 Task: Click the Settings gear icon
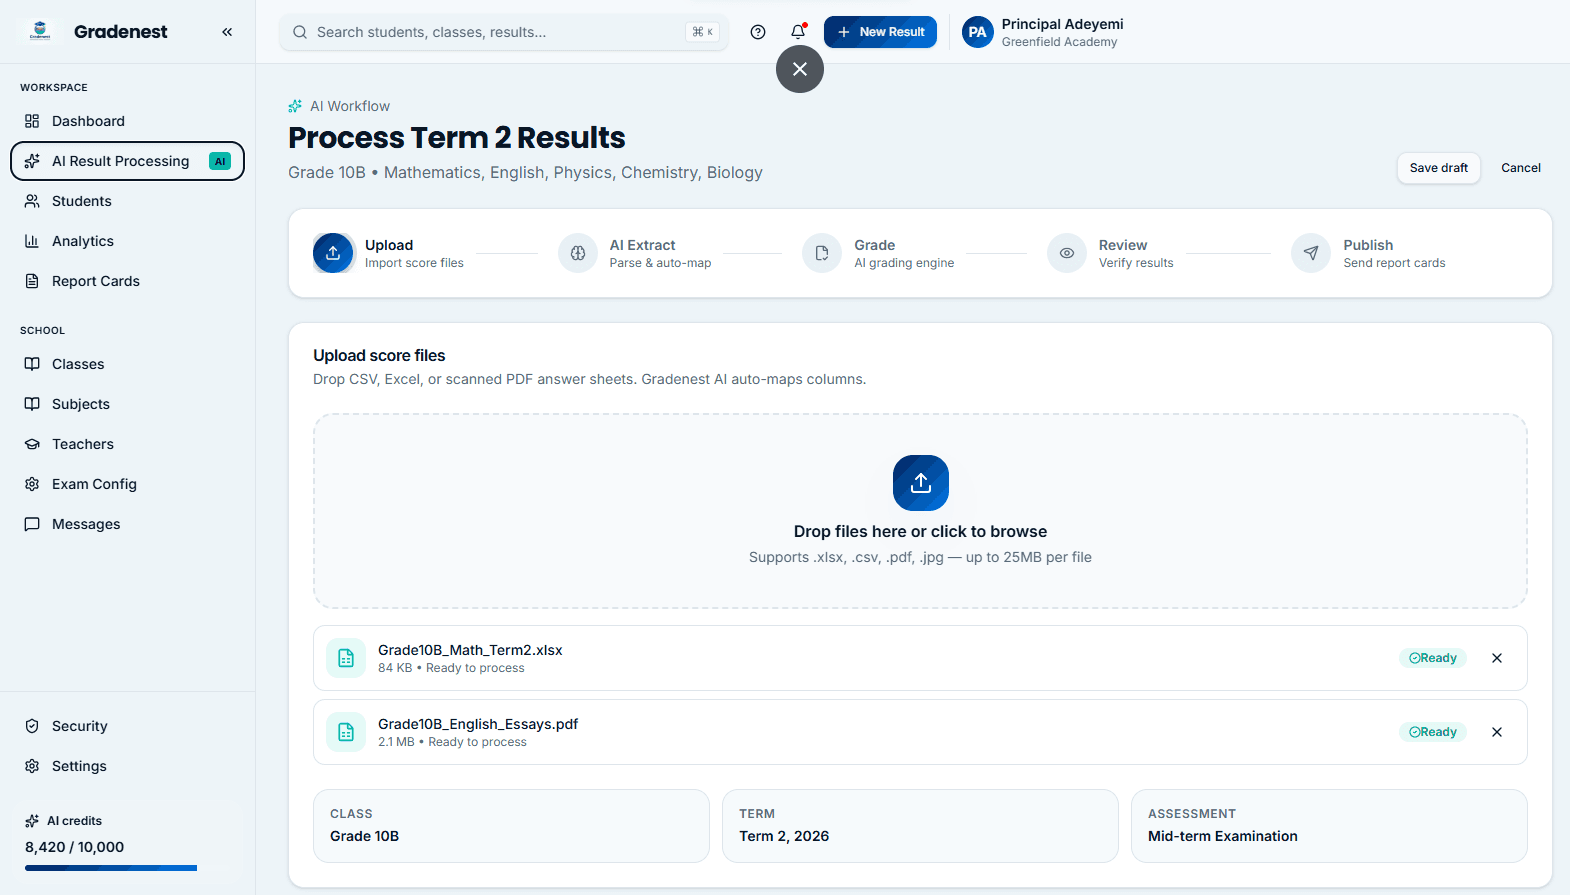[32, 766]
